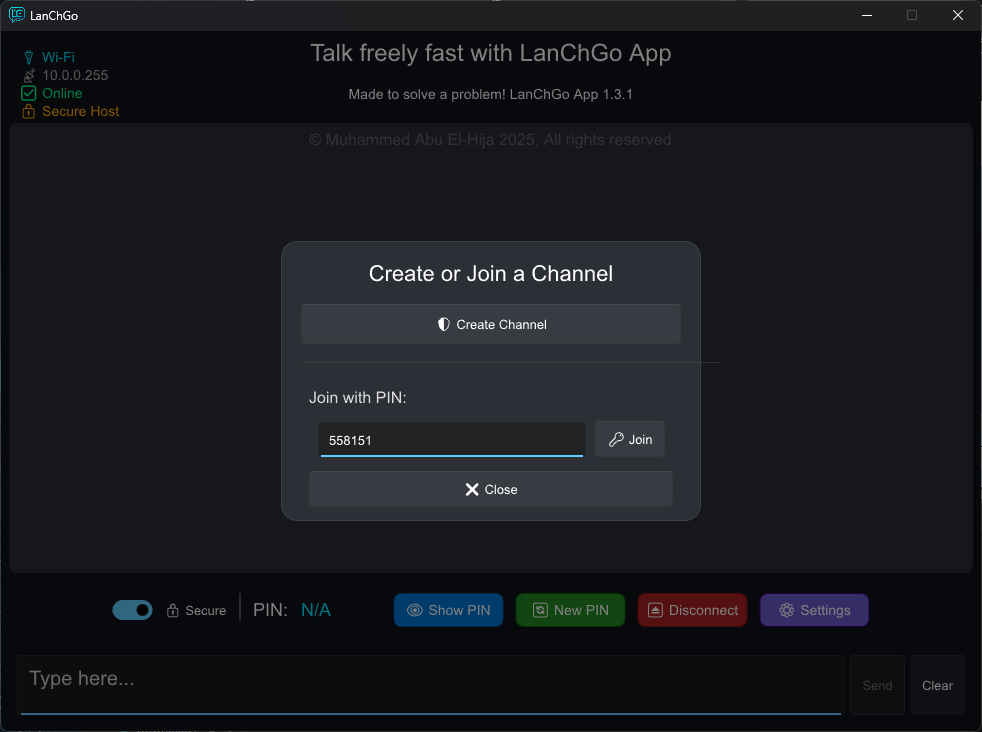Click the Send message button
The width and height of the screenshot is (982, 732).
877,685
